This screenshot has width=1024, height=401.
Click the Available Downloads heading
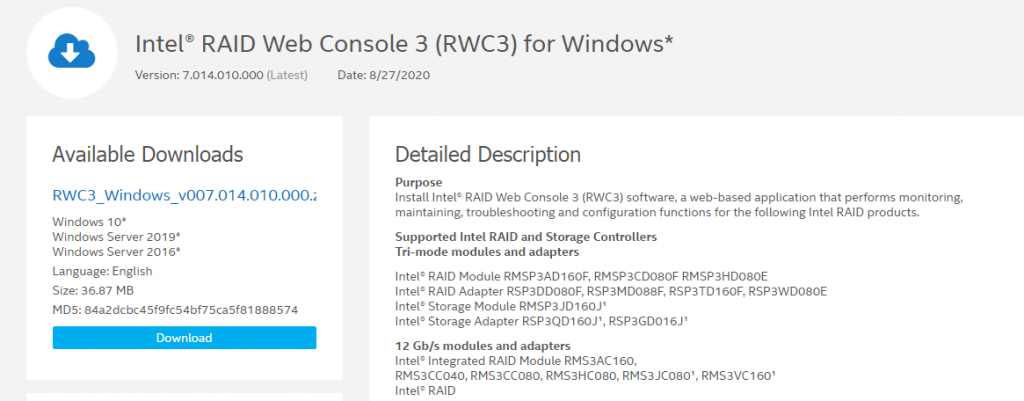[148, 155]
